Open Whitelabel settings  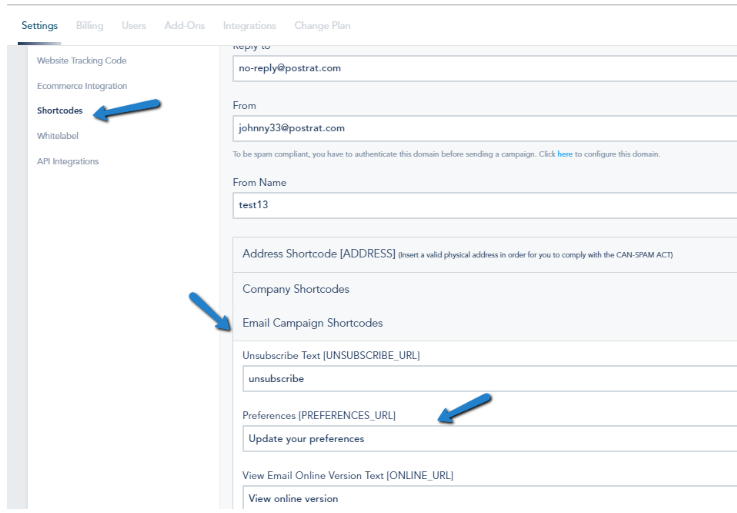tap(58, 136)
